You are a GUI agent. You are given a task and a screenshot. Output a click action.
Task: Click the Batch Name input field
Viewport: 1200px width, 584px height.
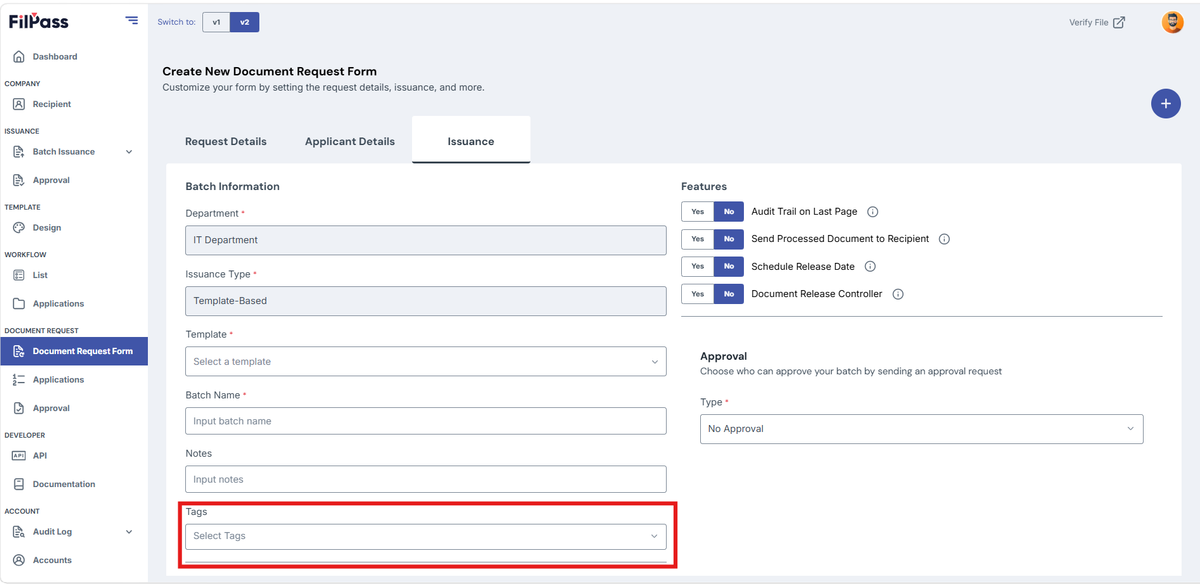426,421
